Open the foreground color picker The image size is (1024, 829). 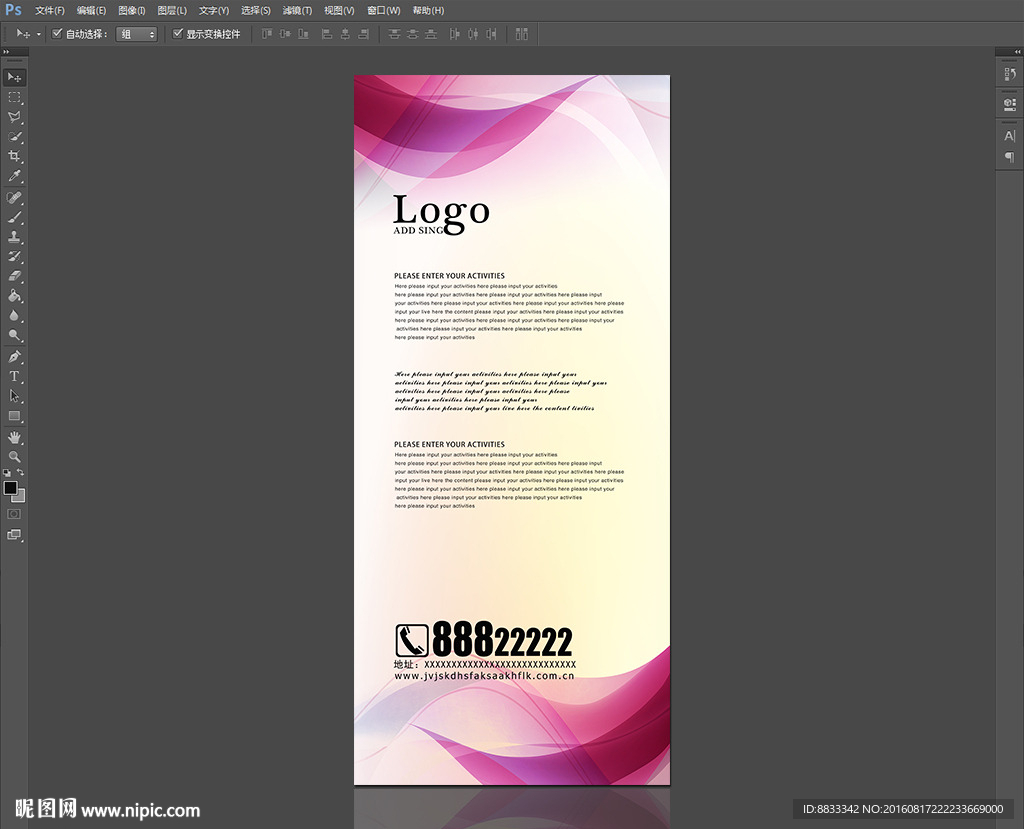10,487
